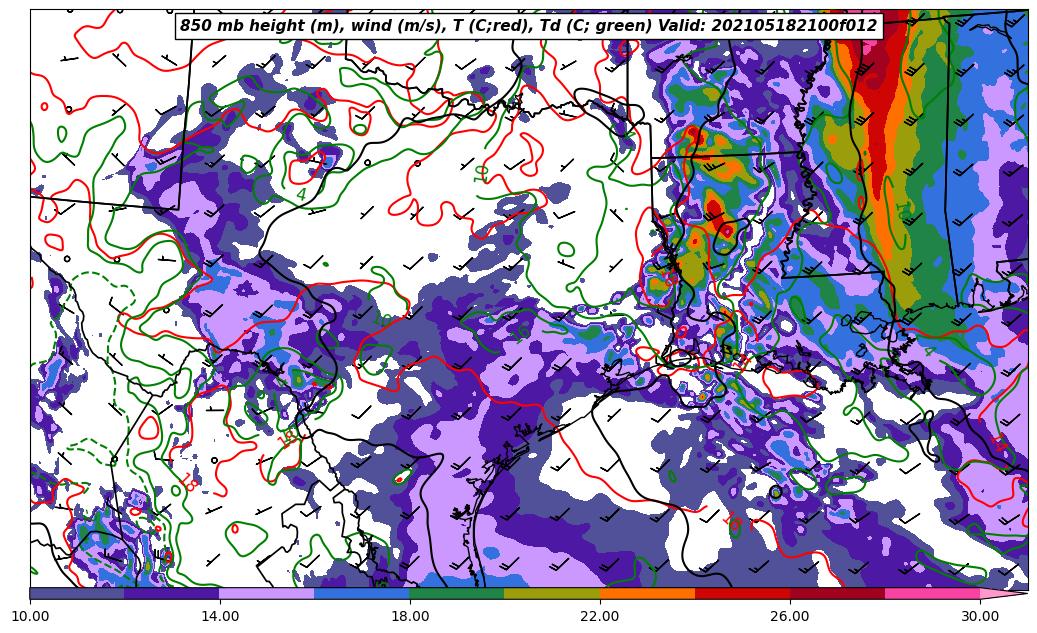Screen dimensions: 1037x633
Task: Click the bright red 24–26 colorbar segment
Action: click(x=743, y=593)
